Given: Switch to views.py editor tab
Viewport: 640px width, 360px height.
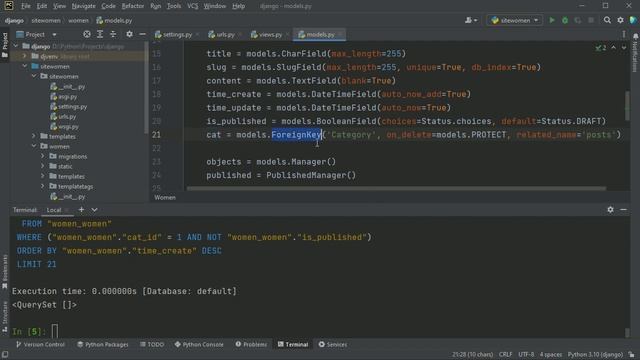Looking at the screenshot, I should [x=270, y=35].
